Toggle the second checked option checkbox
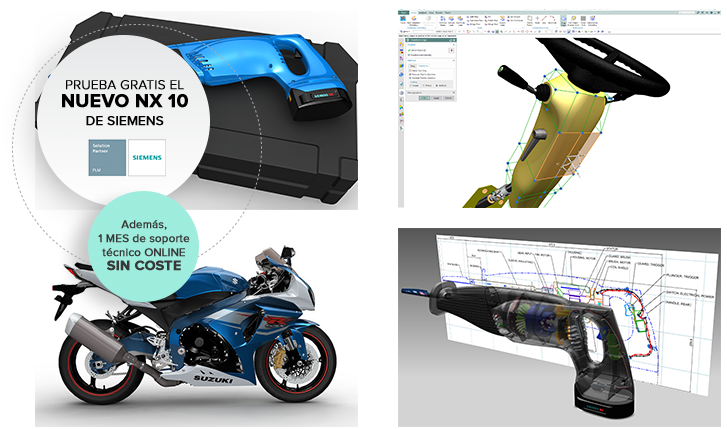Image resolution: width=727 pixels, height=429 pixels. tap(410, 74)
